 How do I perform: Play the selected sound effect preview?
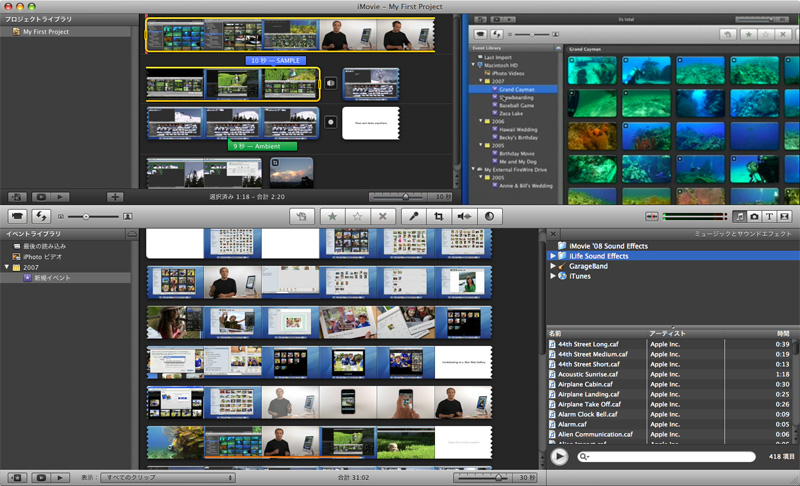click(559, 456)
